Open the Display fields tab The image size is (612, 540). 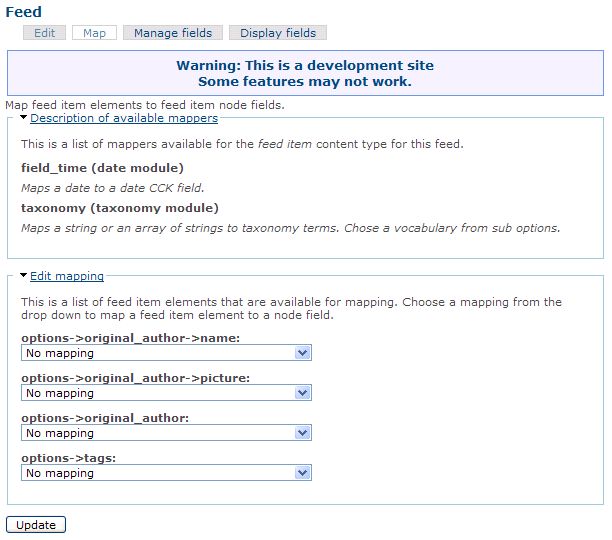(x=278, y=33)
